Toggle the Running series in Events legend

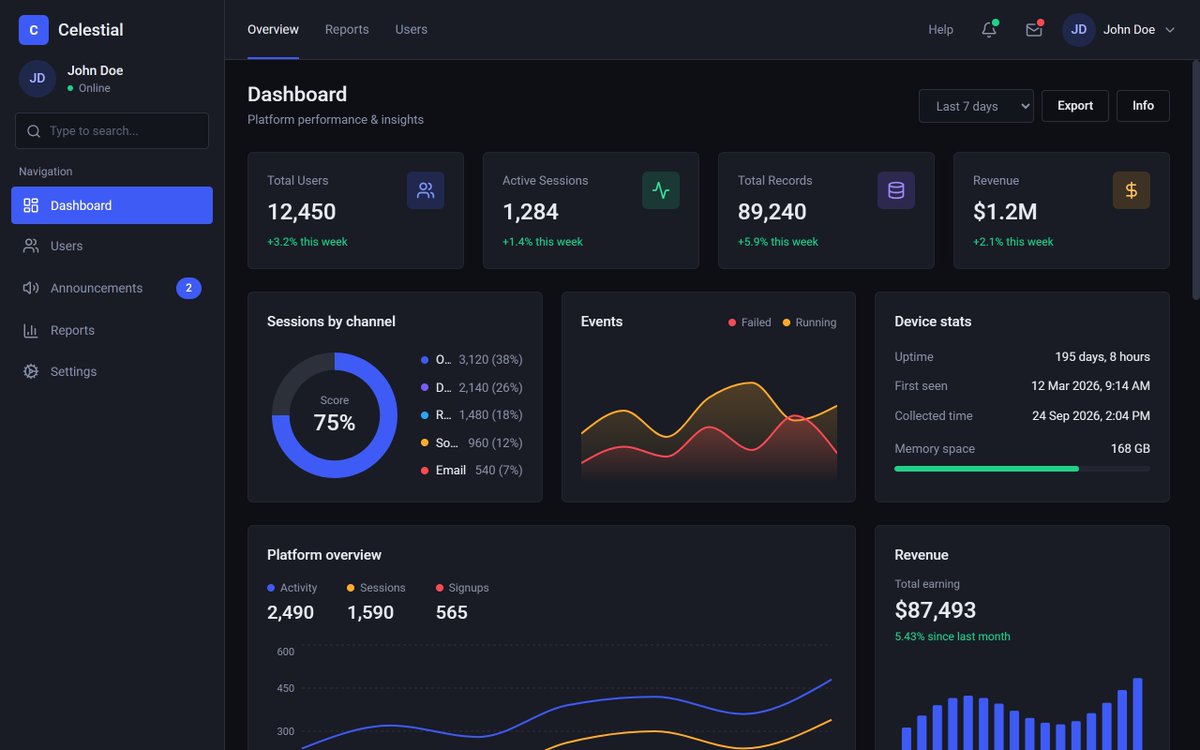click(x=809, y=322)
